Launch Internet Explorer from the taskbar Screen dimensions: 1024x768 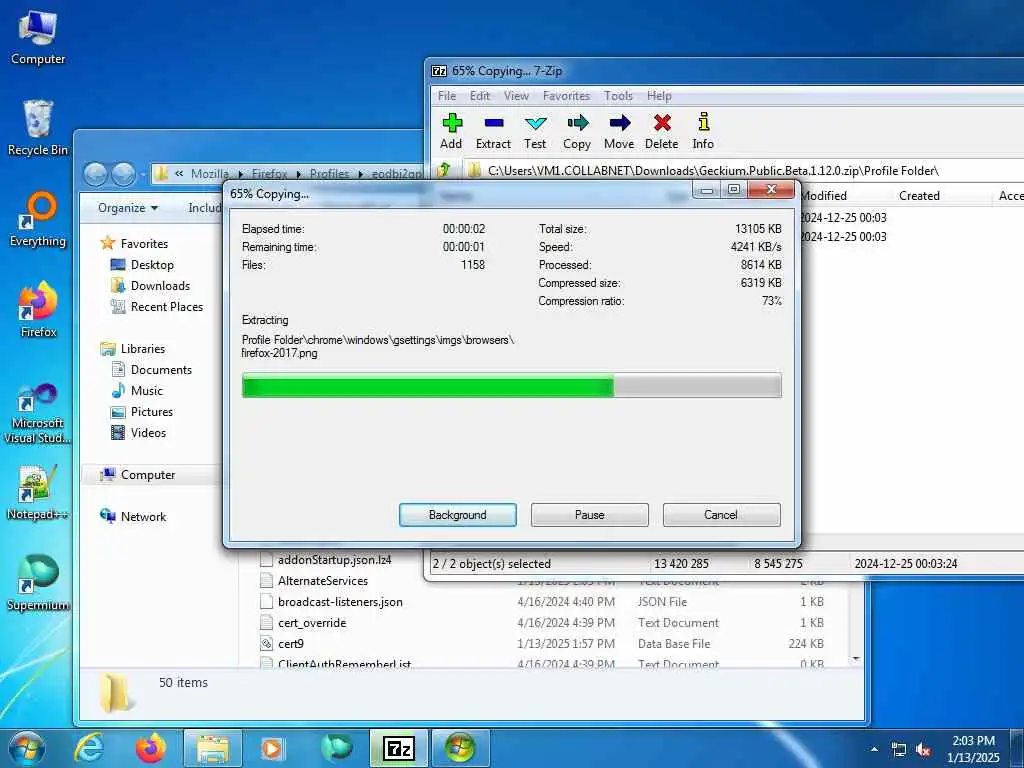[x=89, y=748]
